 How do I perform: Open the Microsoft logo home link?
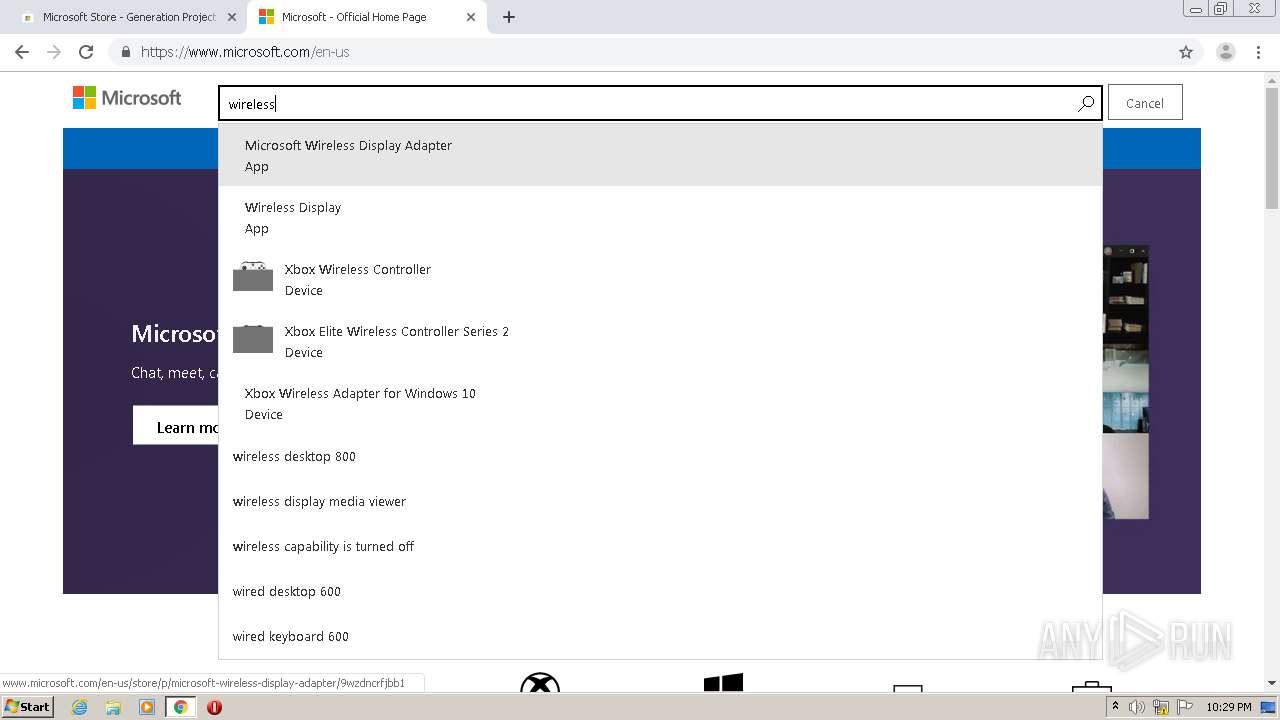pos(127,98)
